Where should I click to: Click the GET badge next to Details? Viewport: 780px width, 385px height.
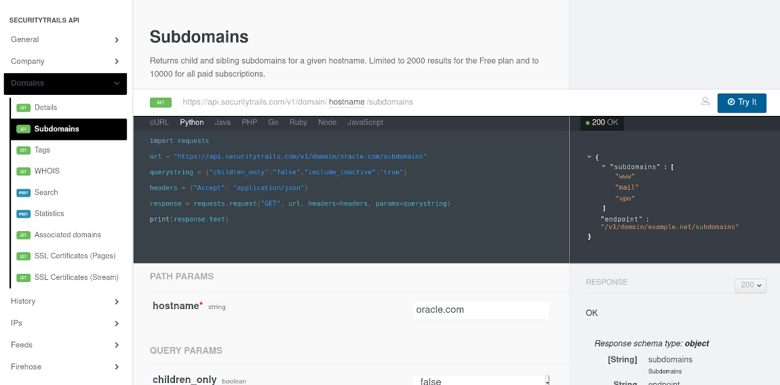click(x=23, y=107)
